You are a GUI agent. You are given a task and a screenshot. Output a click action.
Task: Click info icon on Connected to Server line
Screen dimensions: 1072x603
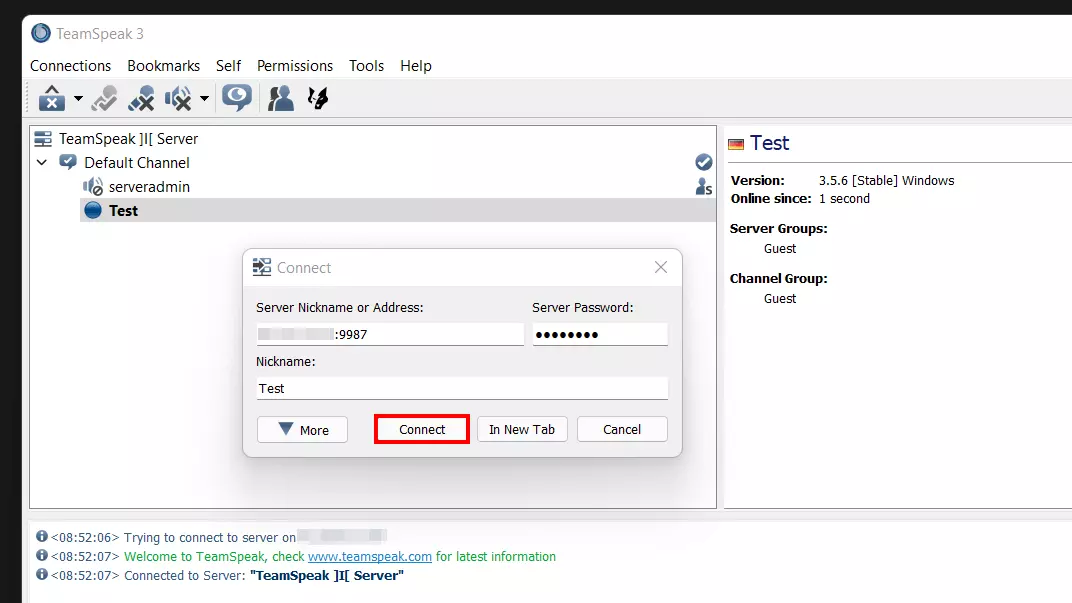point(42,574)
